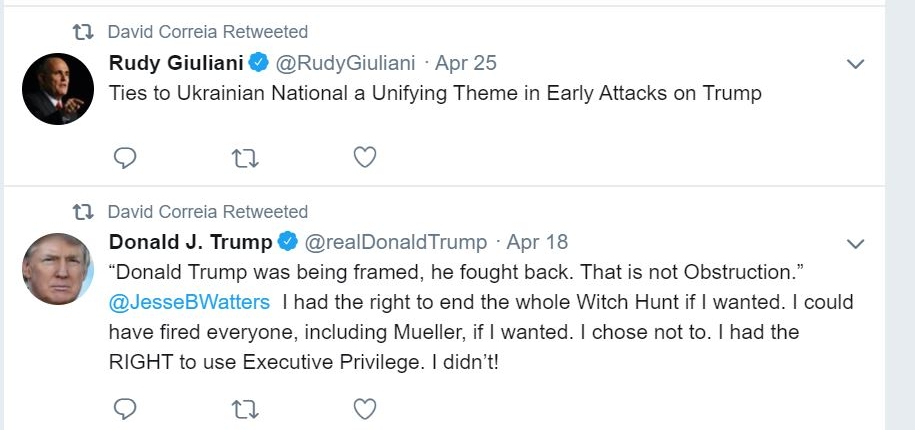Open Donald Trump's profile picture
Image resolution: width=915 pixels, height=430 pixels.
coord(58,269)
